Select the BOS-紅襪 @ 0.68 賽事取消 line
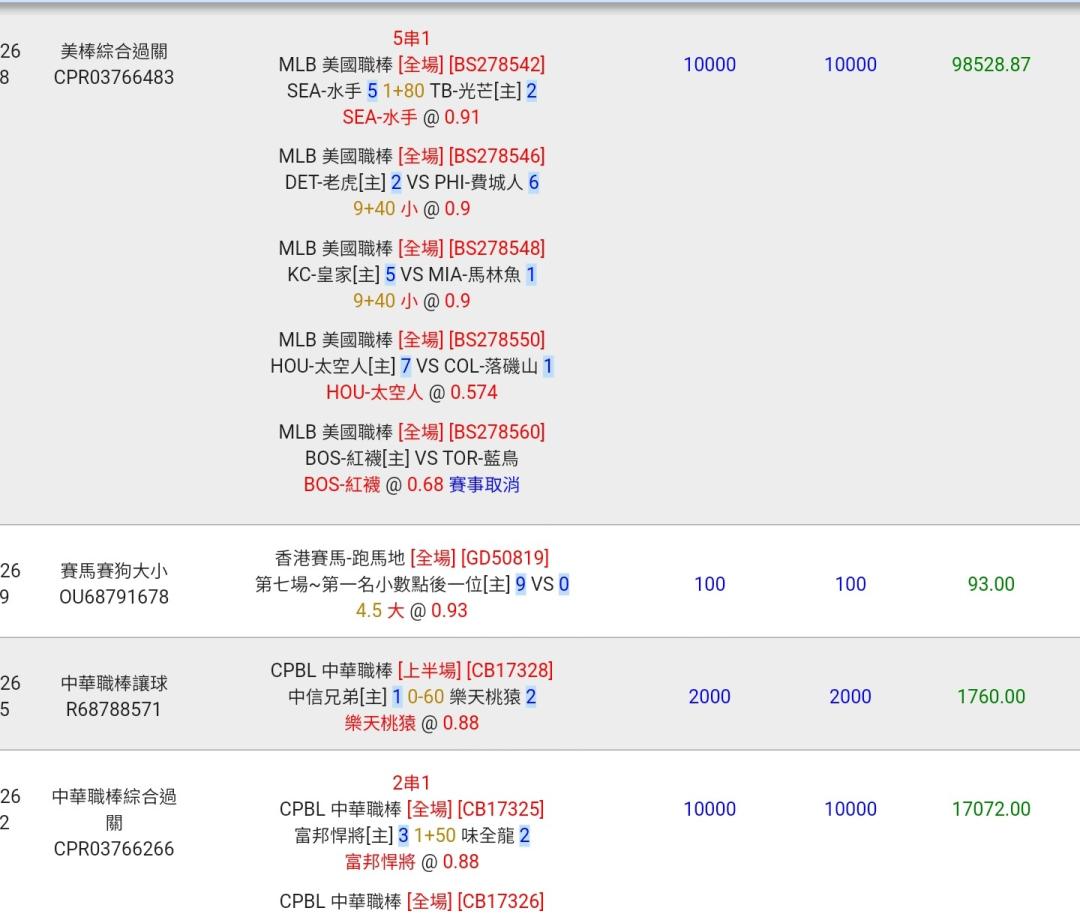The height and width of the screenshot is (914, 1080). coord(411,484)
